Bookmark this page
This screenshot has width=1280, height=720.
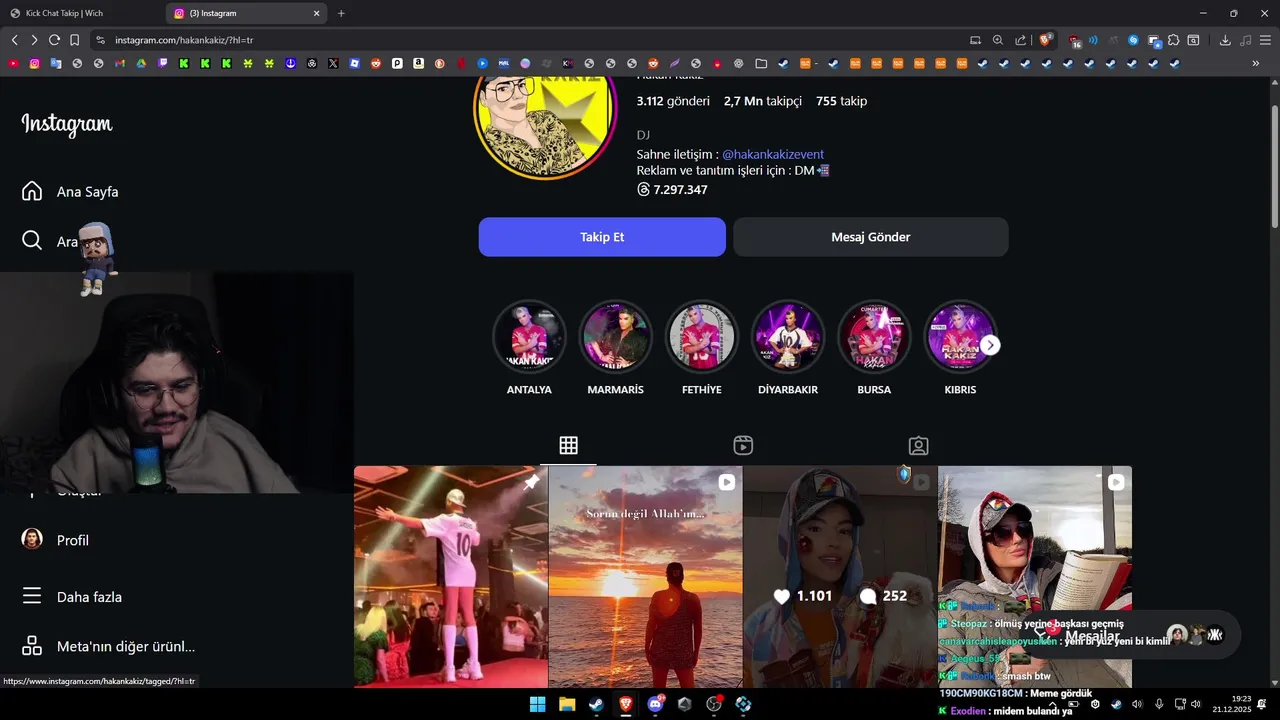point(74,40)
